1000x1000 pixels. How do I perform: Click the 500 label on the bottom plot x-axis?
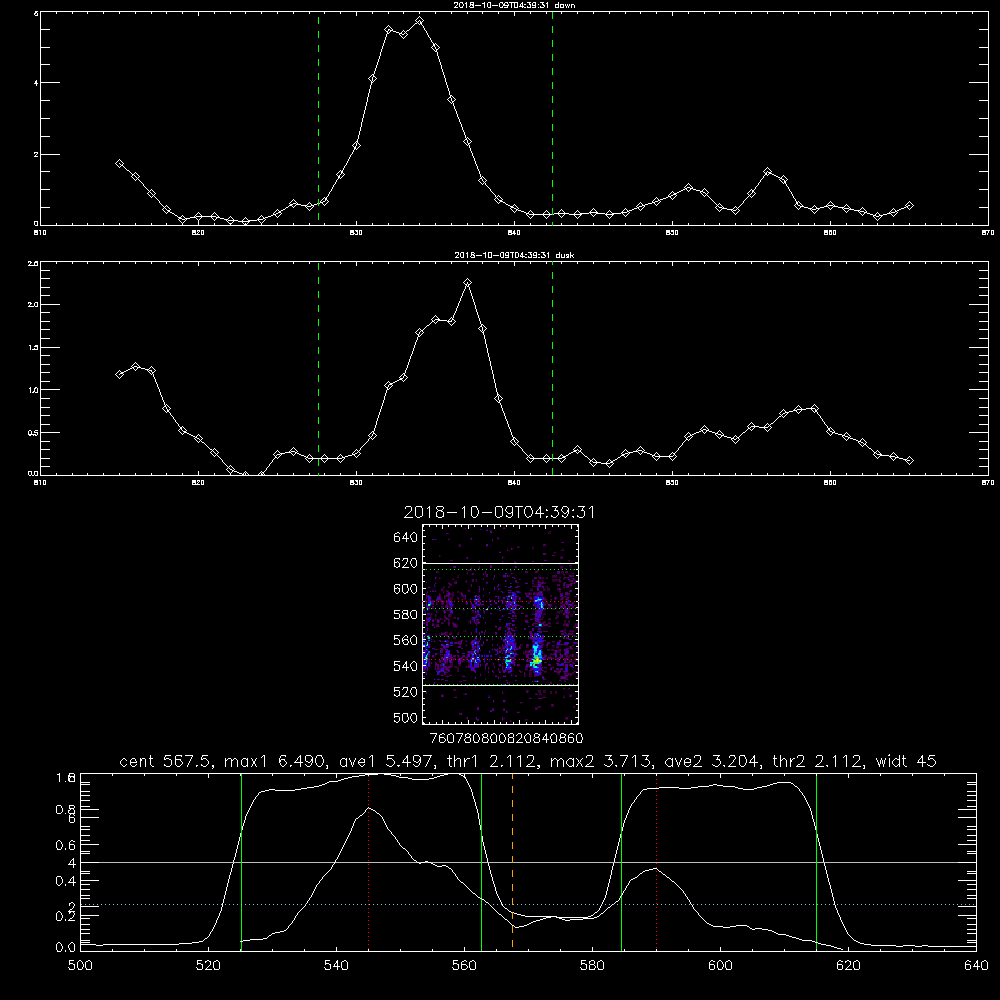point(80,966)
